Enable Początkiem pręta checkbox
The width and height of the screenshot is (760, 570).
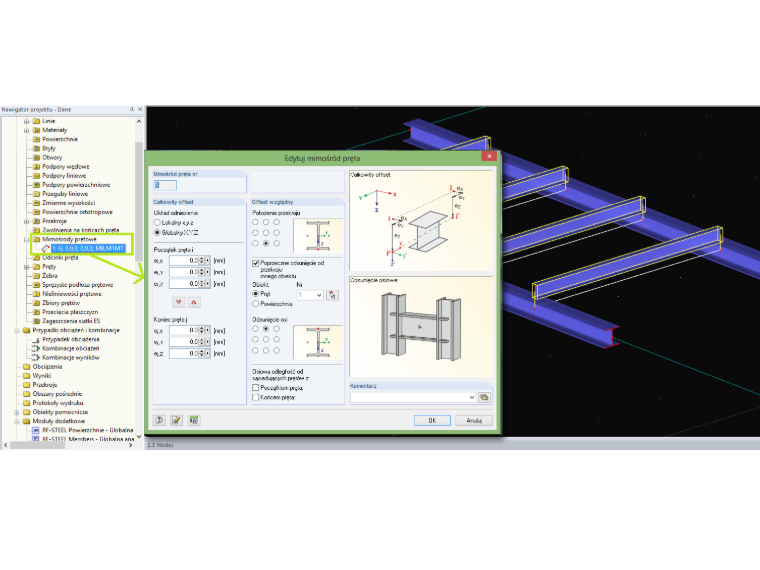[255, 388]
